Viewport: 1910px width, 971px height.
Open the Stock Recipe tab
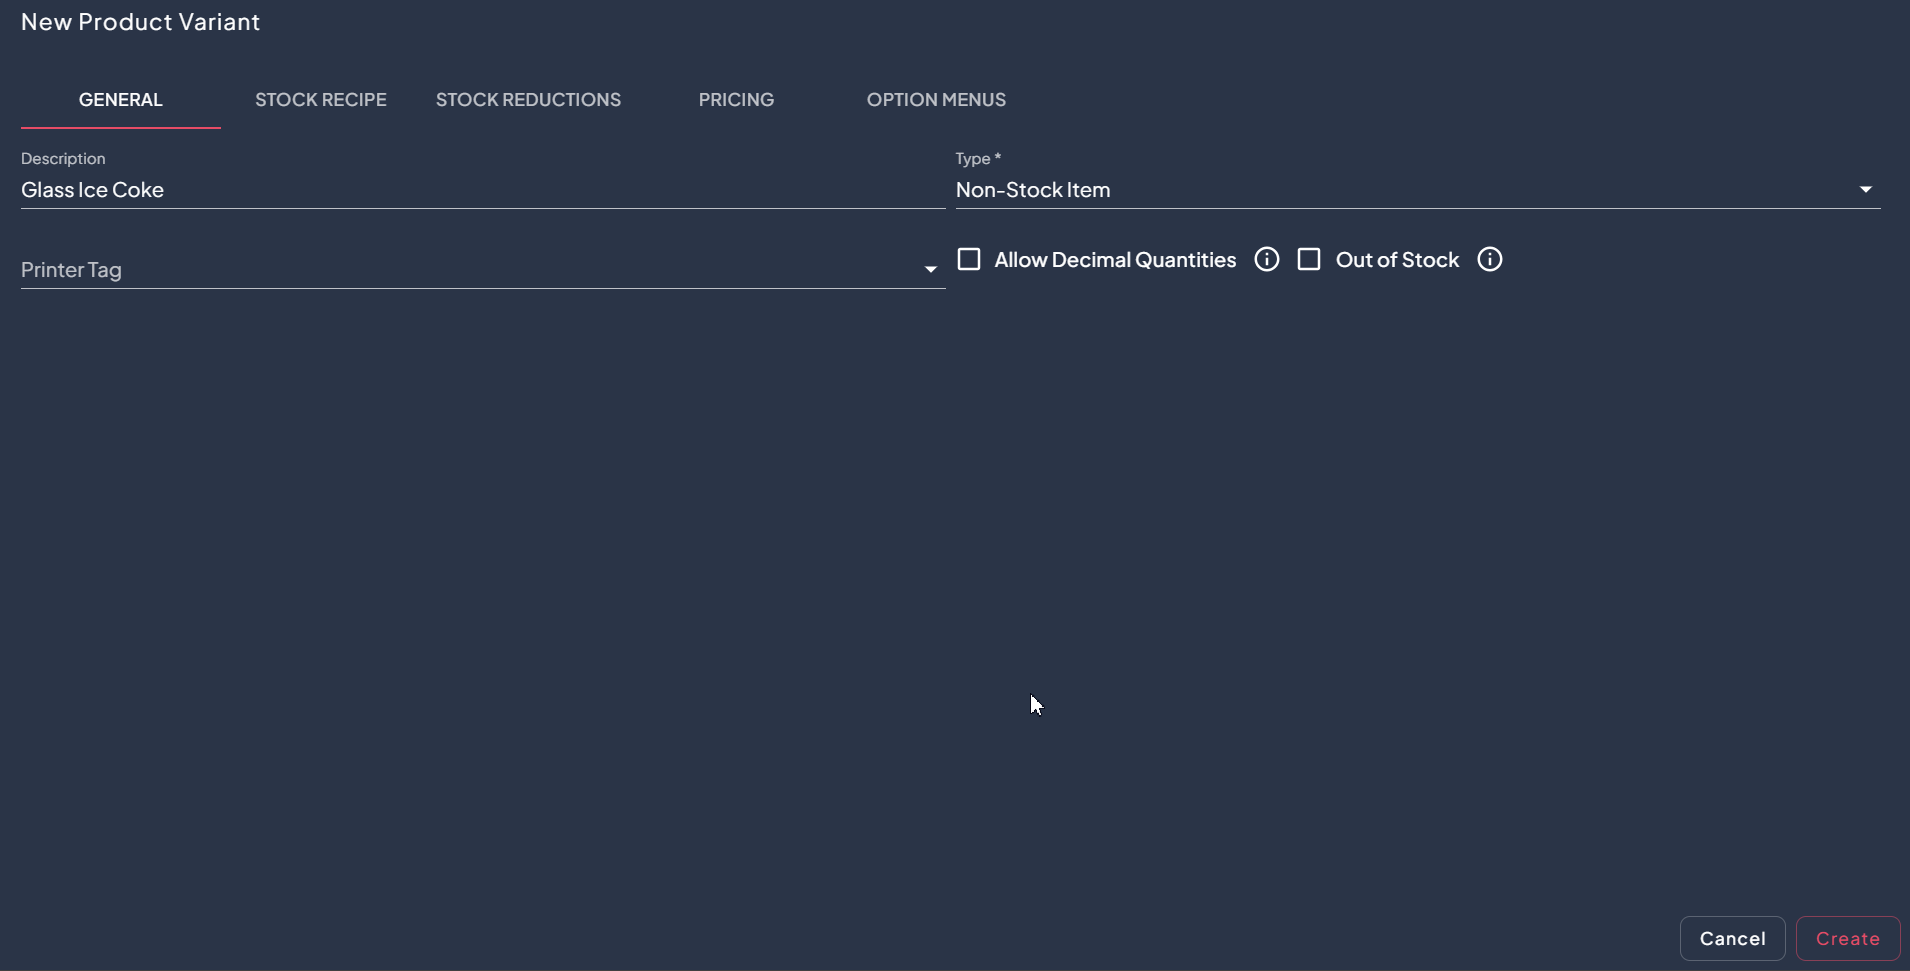click(321, 100)
